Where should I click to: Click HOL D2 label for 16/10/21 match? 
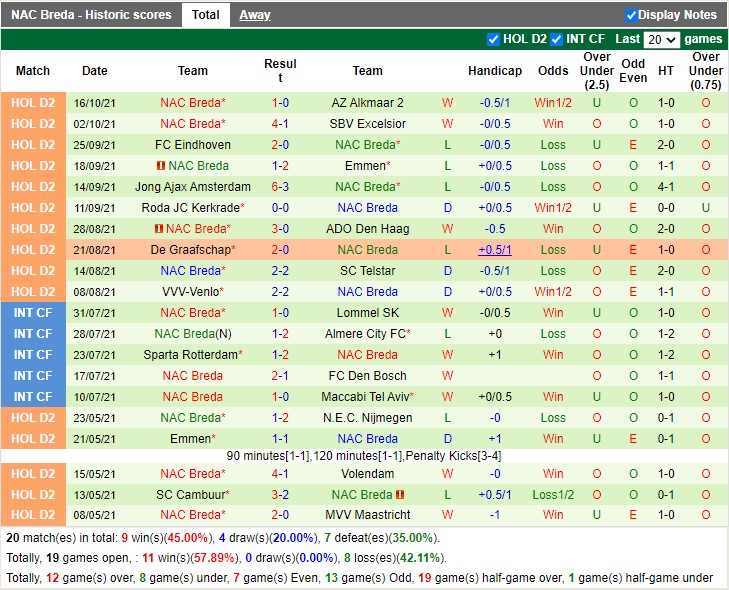pyautogui.click(x=33, y=103)
